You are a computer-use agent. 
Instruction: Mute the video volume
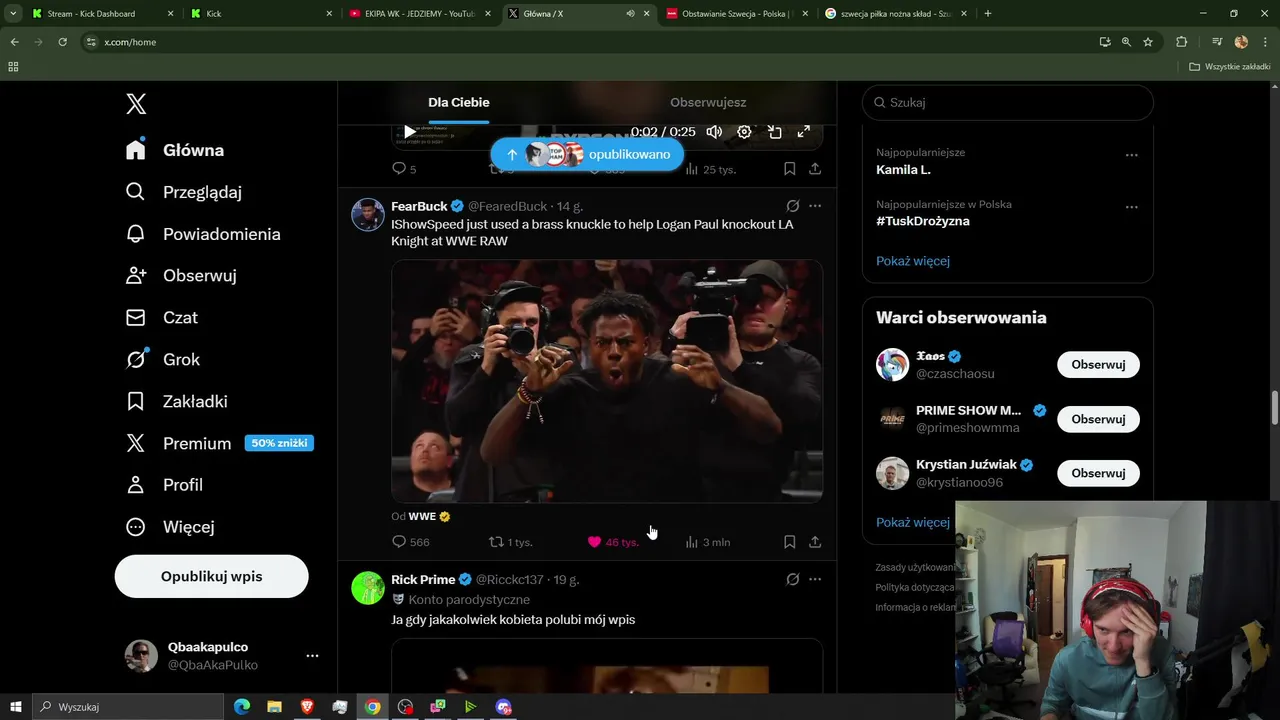[x=714, y=132]
